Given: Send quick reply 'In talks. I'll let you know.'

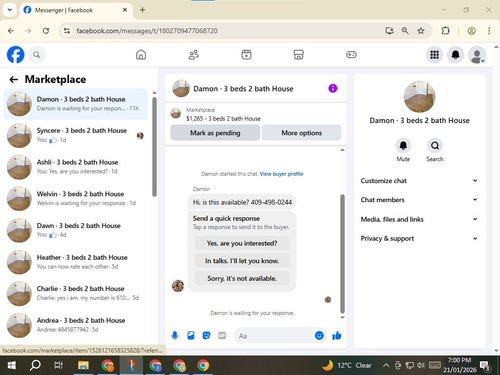Looking at the screenshot, I should click(x=242, y=261).
